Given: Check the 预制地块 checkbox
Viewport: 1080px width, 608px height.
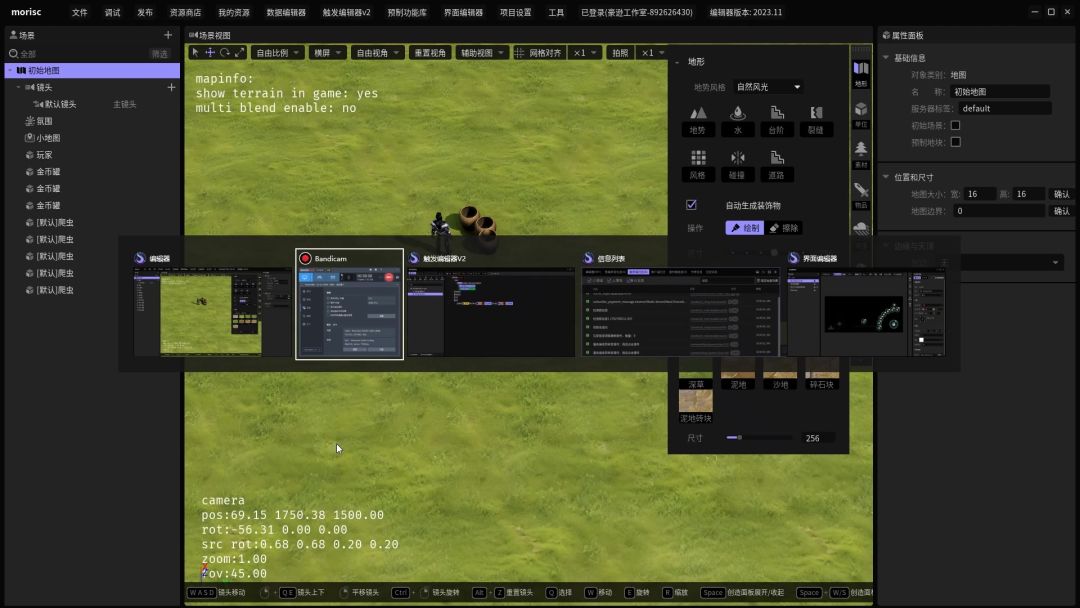Looking at the screenshot, I should coord(955,142).
